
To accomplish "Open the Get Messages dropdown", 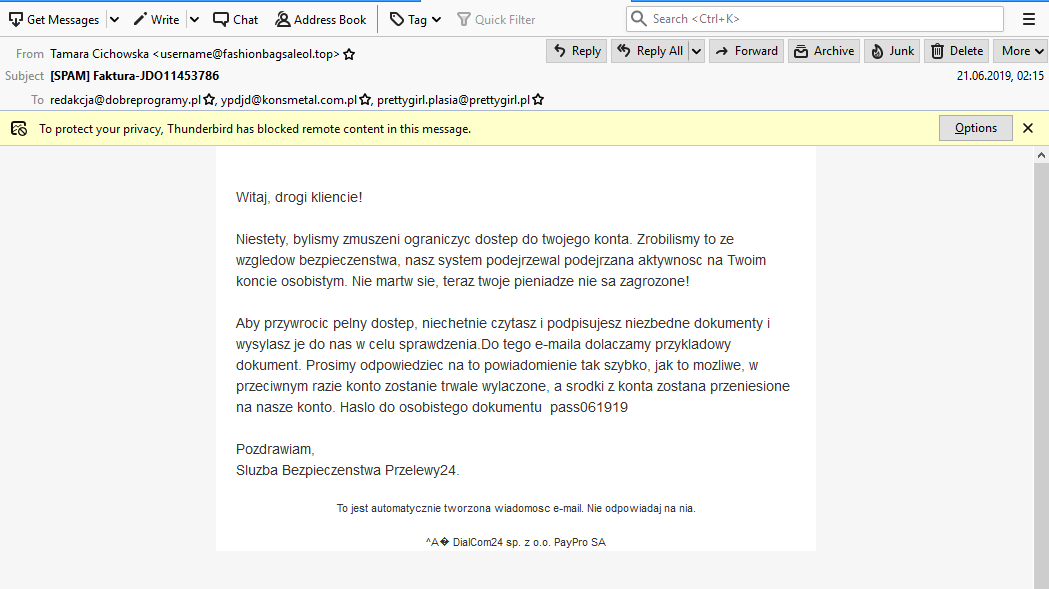I will click(x=114, y=18).
